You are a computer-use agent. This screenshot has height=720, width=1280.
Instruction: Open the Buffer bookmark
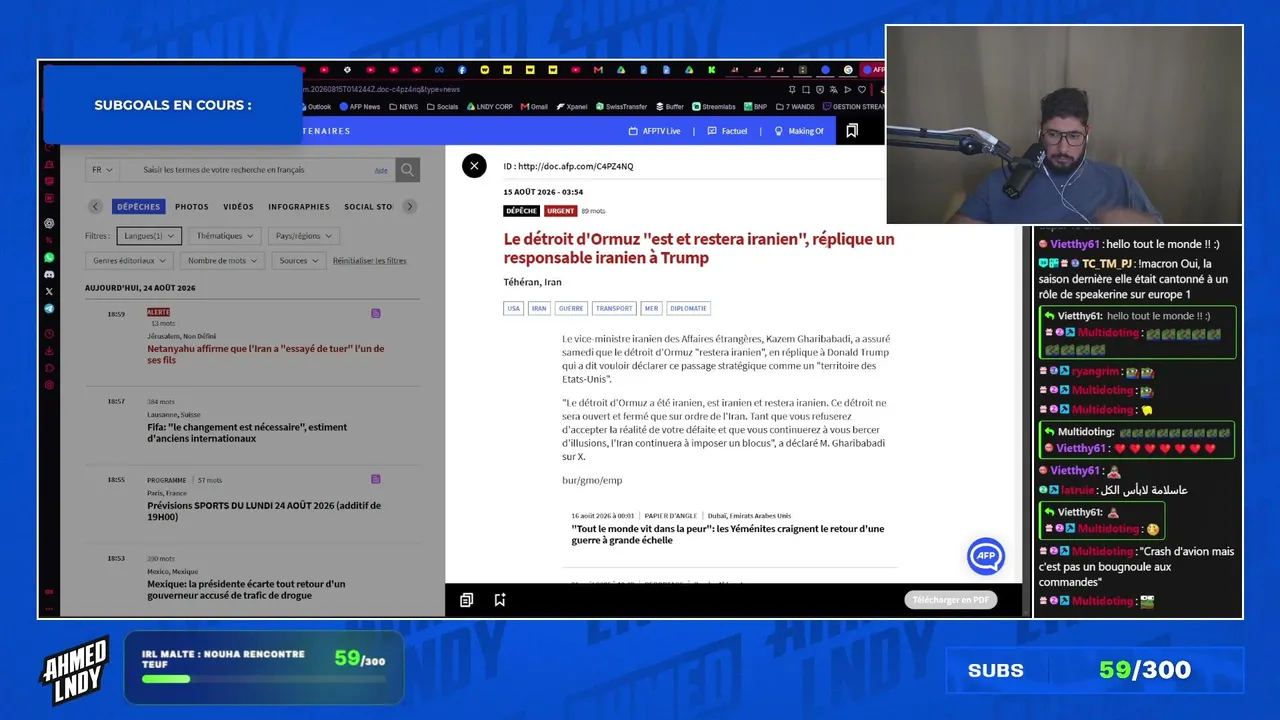click(670, 107)
